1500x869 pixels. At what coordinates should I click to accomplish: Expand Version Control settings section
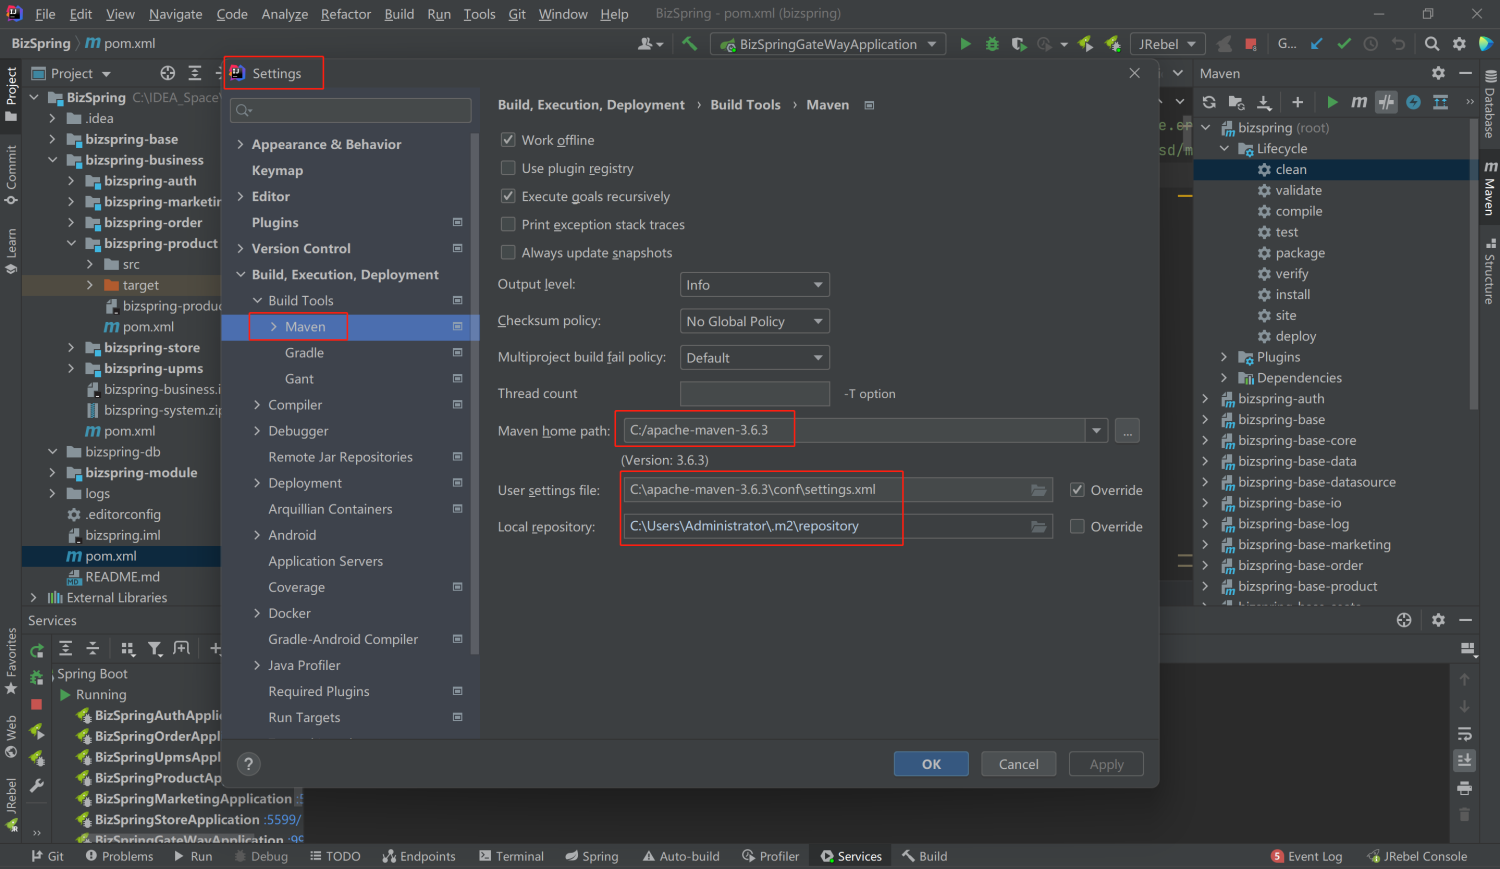pyautogui.click(x=241, y=249)
